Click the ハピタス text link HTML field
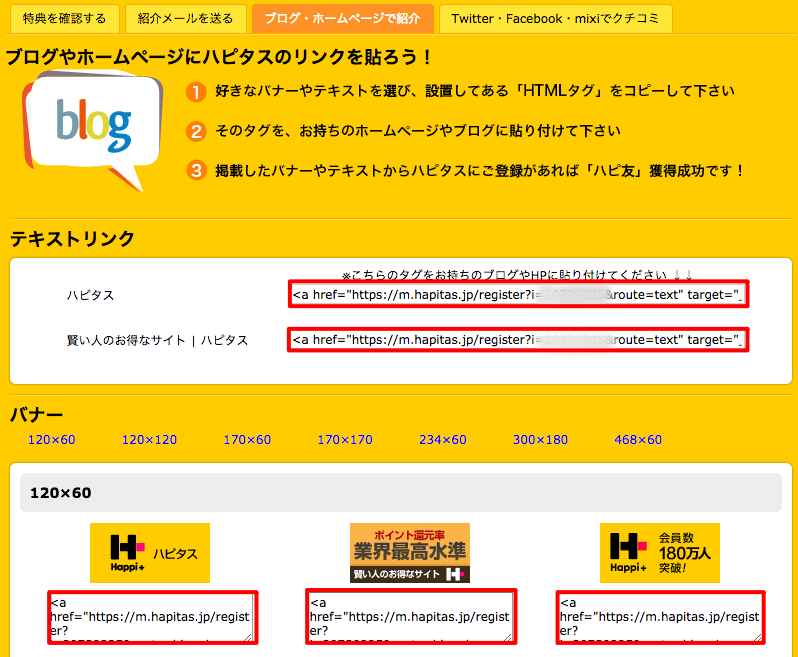Screen dimensions: 798x657 (518, 295)
